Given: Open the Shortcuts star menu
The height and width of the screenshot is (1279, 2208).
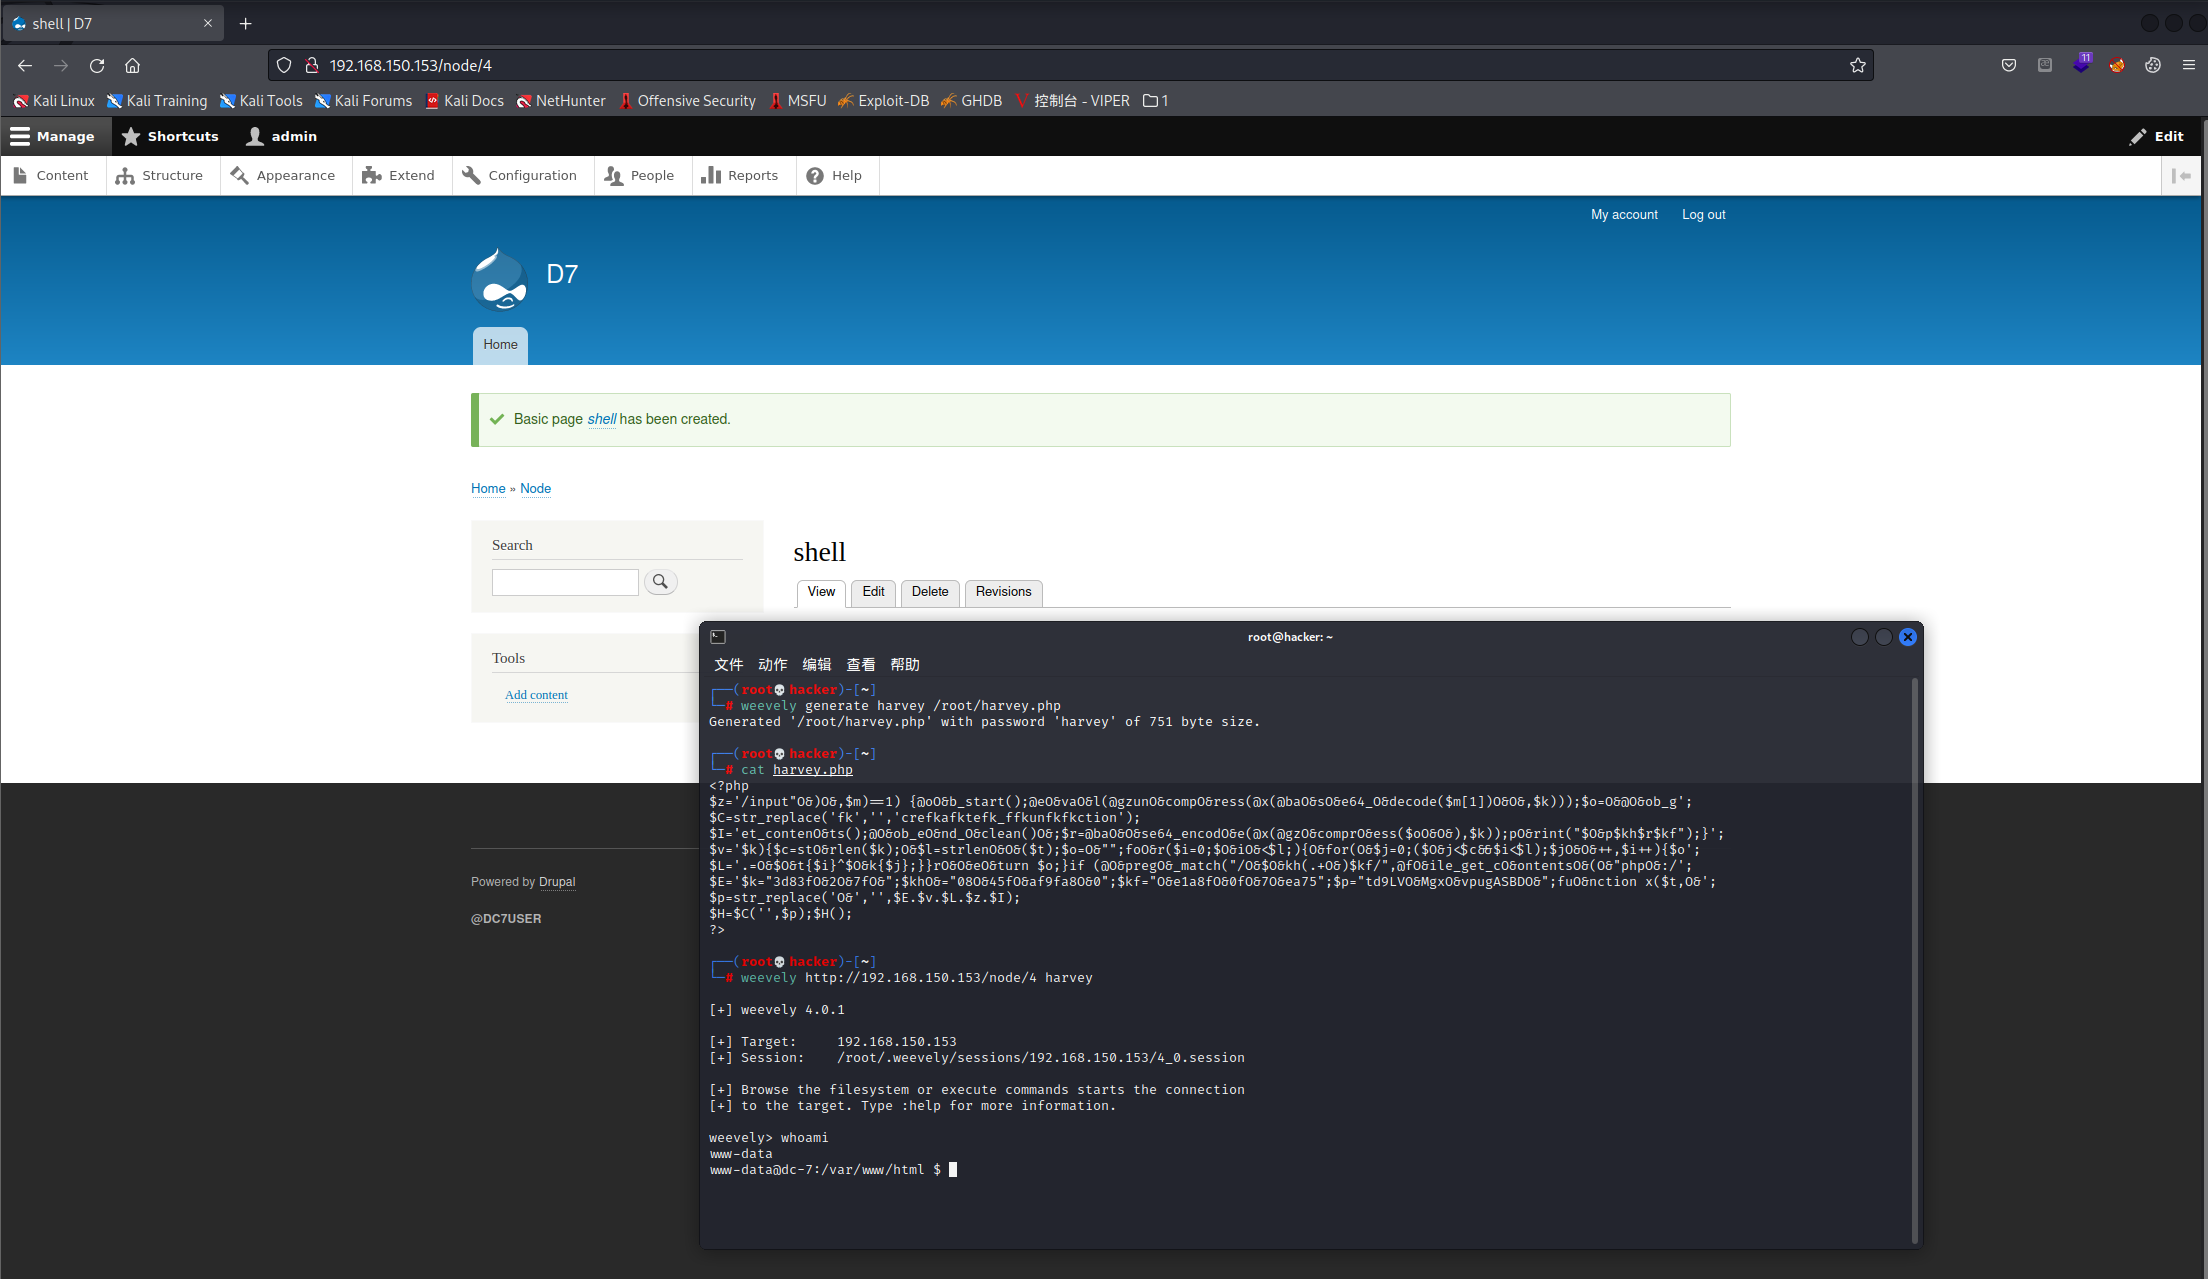Looking at the screenshot, I should [x=170, y=136].
